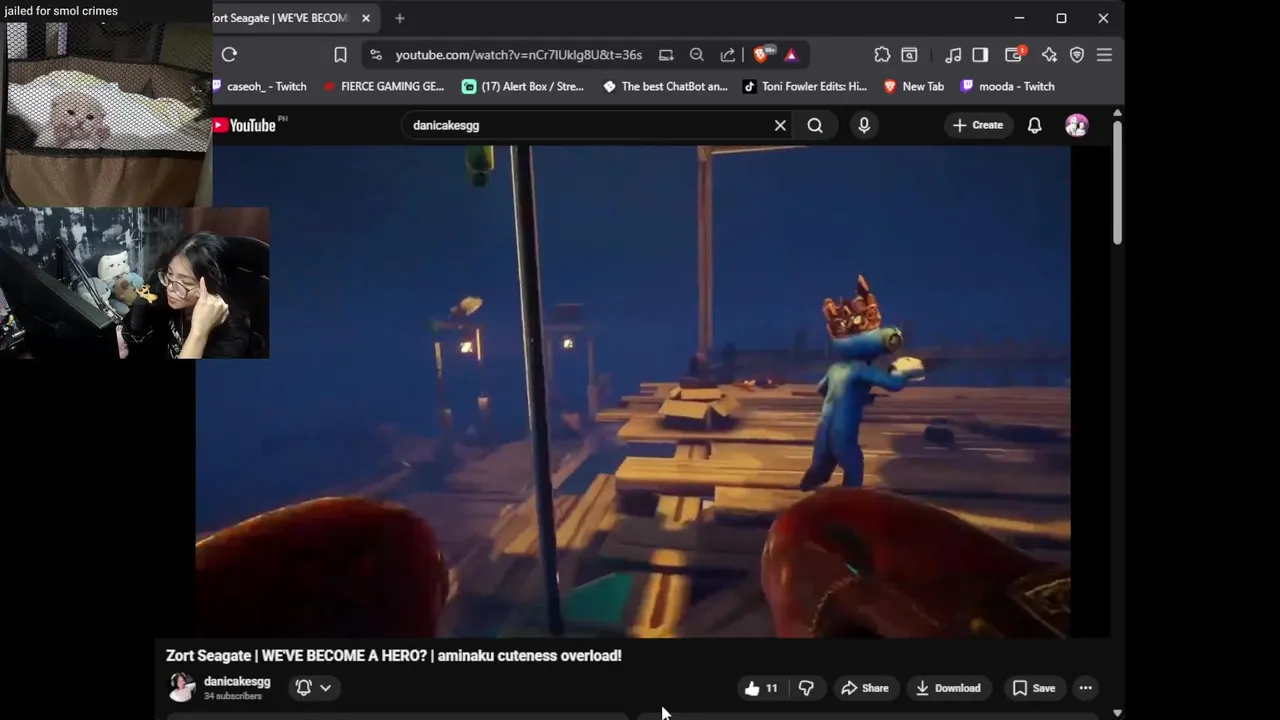The height and width of the screenshot is (720, 1280).
Task: Click the page scroll down arrow
Action: click(x=1117, y=713)
